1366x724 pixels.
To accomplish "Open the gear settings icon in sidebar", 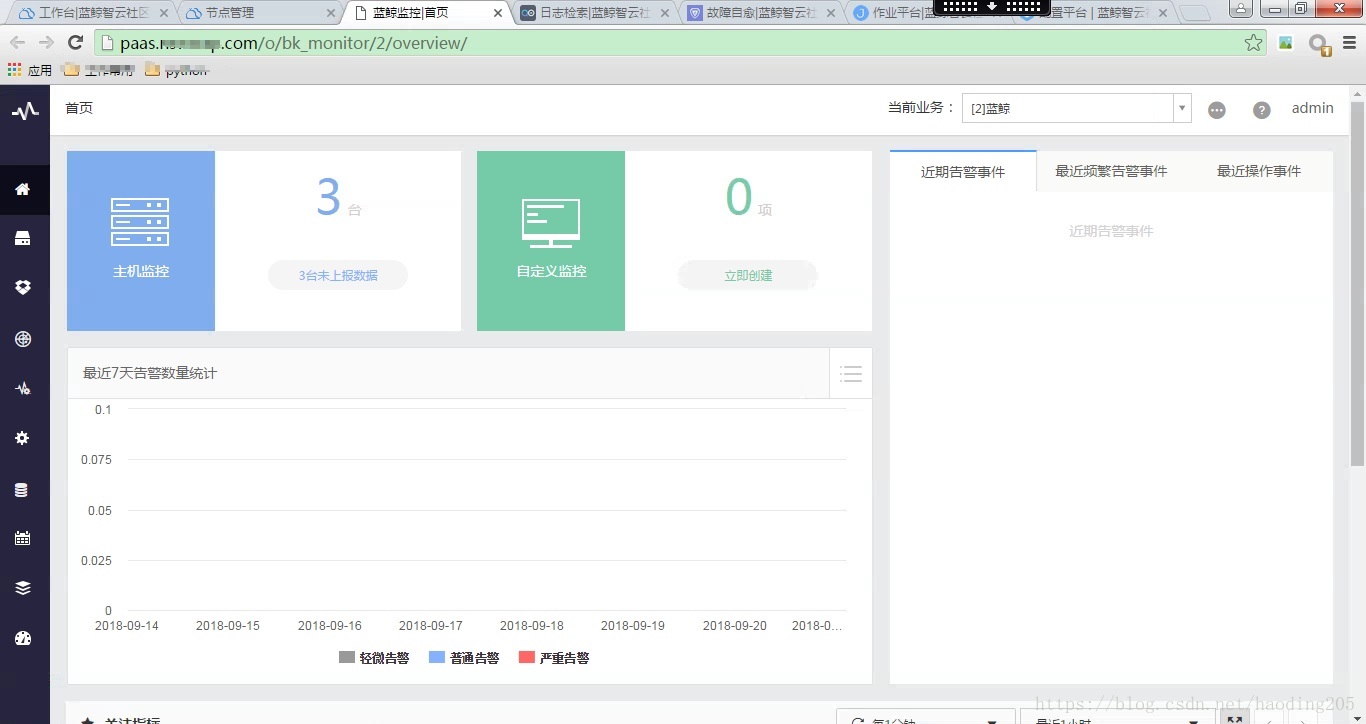I will coord(23,438).
